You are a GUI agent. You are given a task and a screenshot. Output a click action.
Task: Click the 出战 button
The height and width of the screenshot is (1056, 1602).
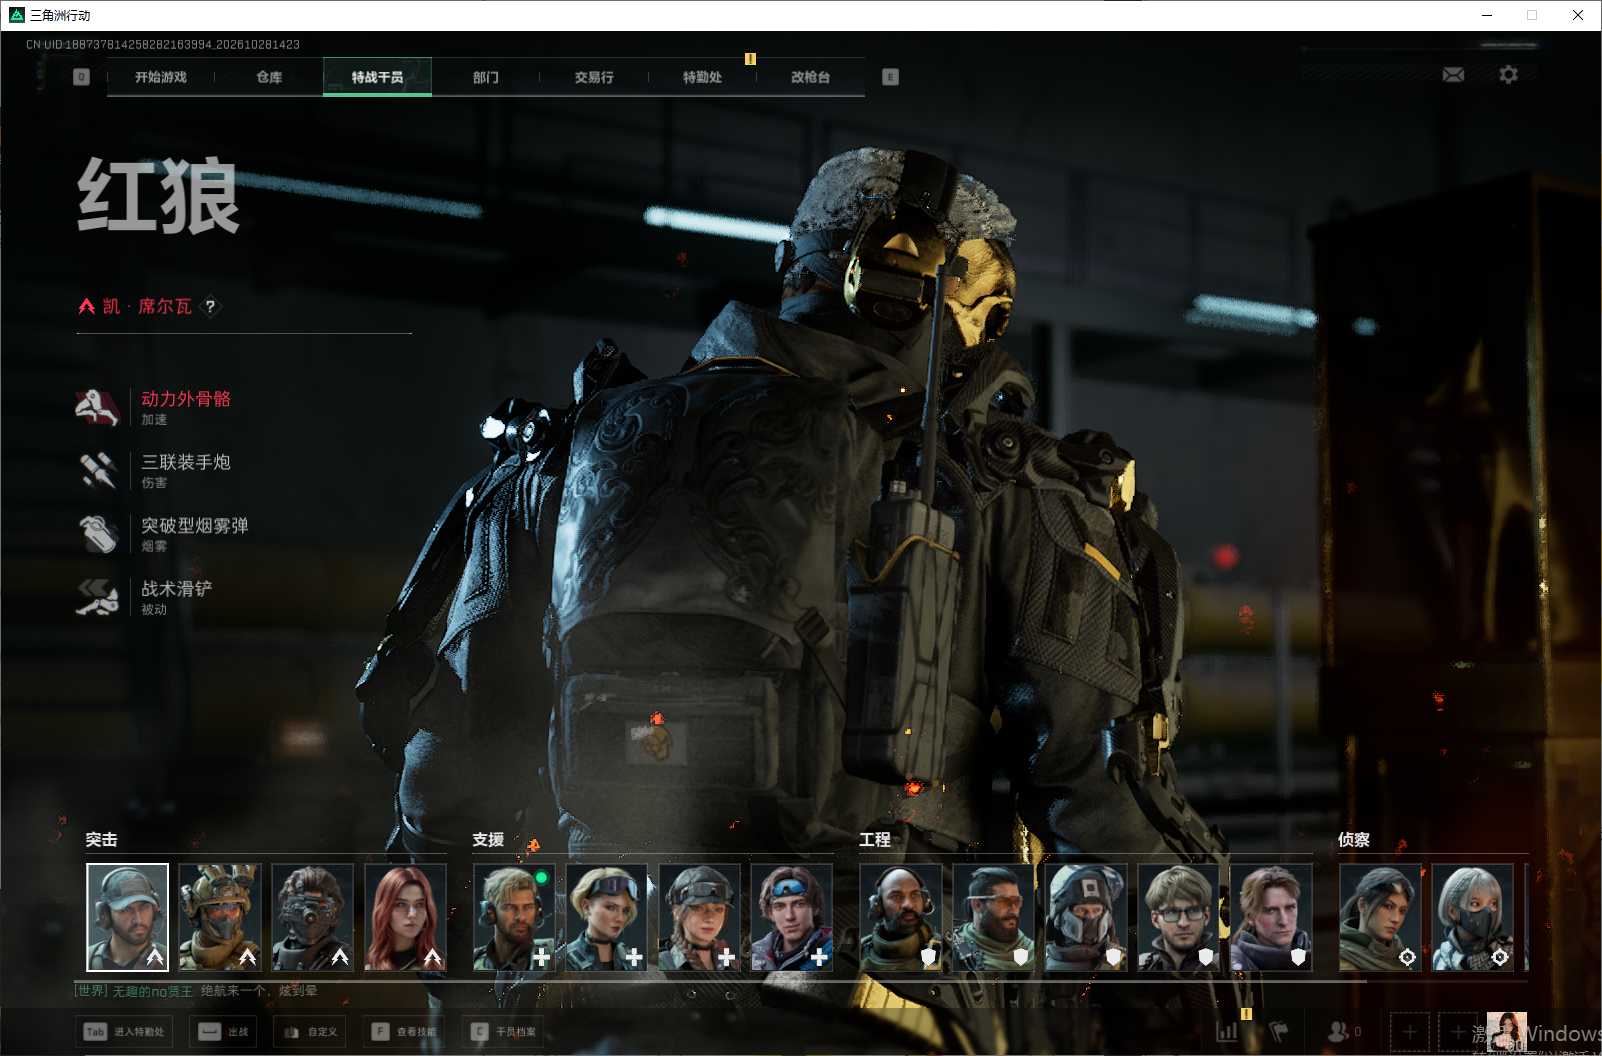click(224, 1031)
